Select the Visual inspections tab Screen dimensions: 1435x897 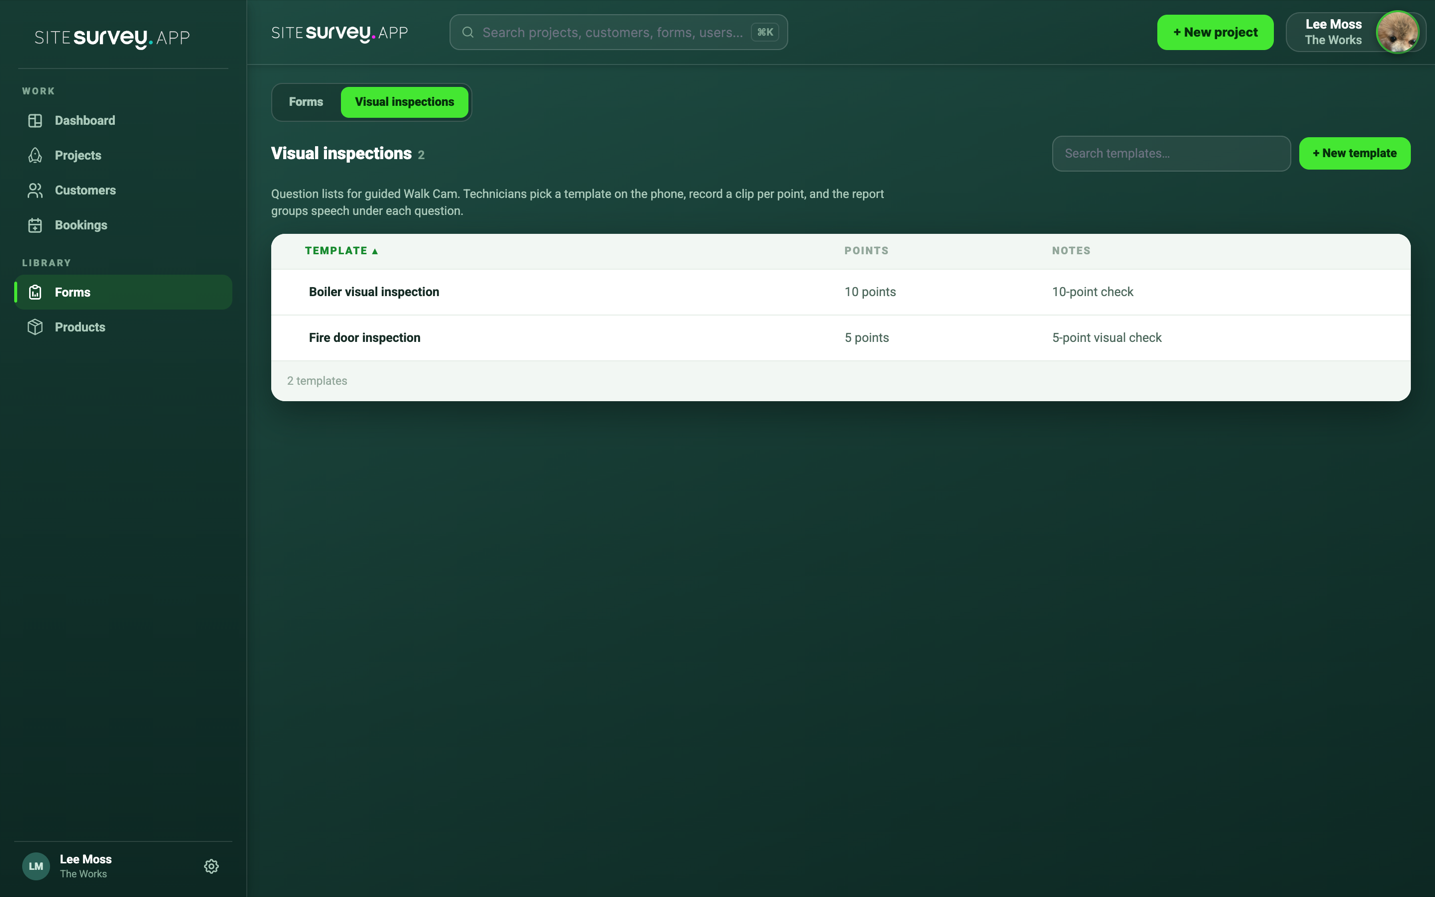[404, 102]
